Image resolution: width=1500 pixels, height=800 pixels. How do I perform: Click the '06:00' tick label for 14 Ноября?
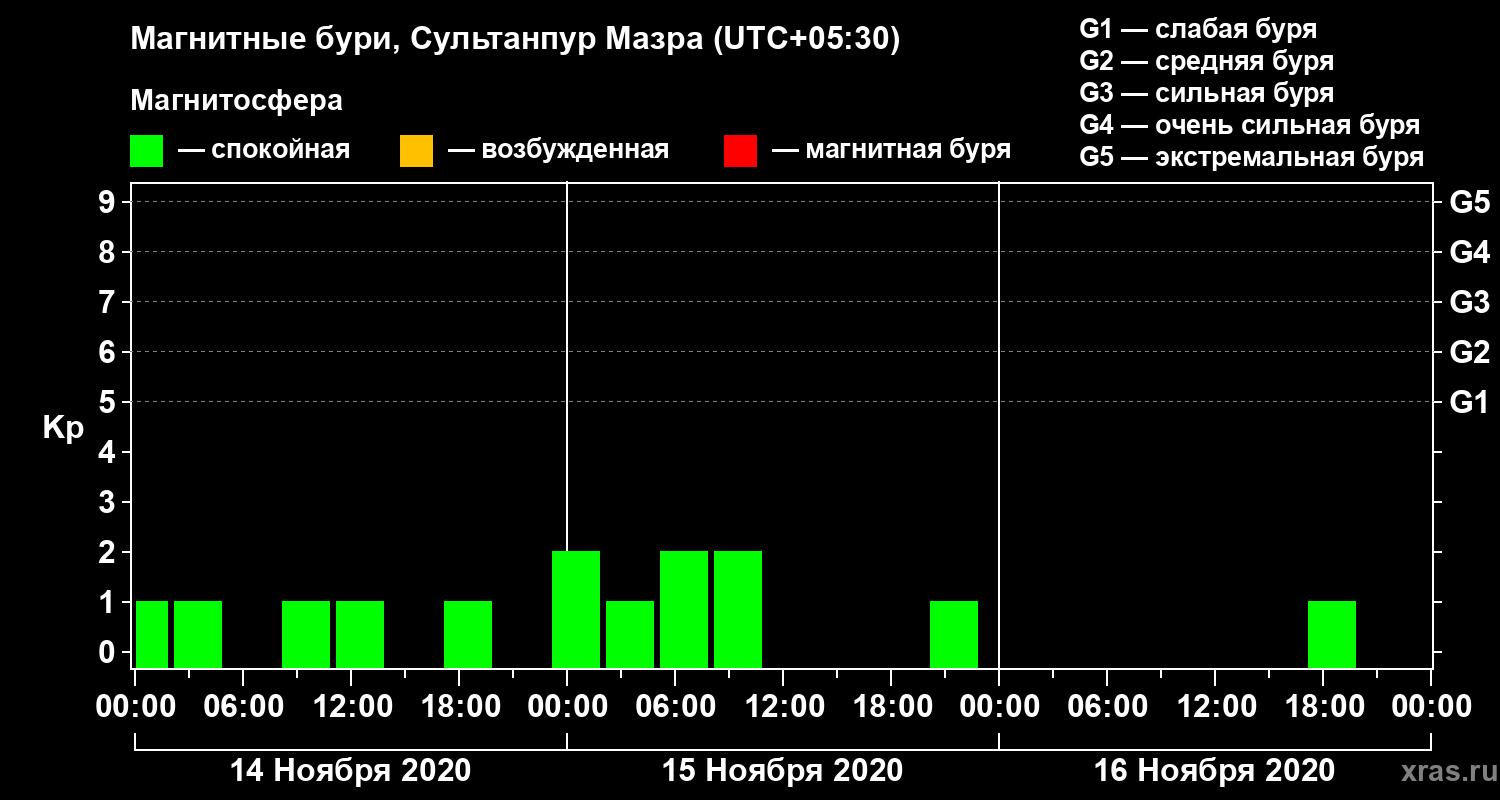[243, 707]
